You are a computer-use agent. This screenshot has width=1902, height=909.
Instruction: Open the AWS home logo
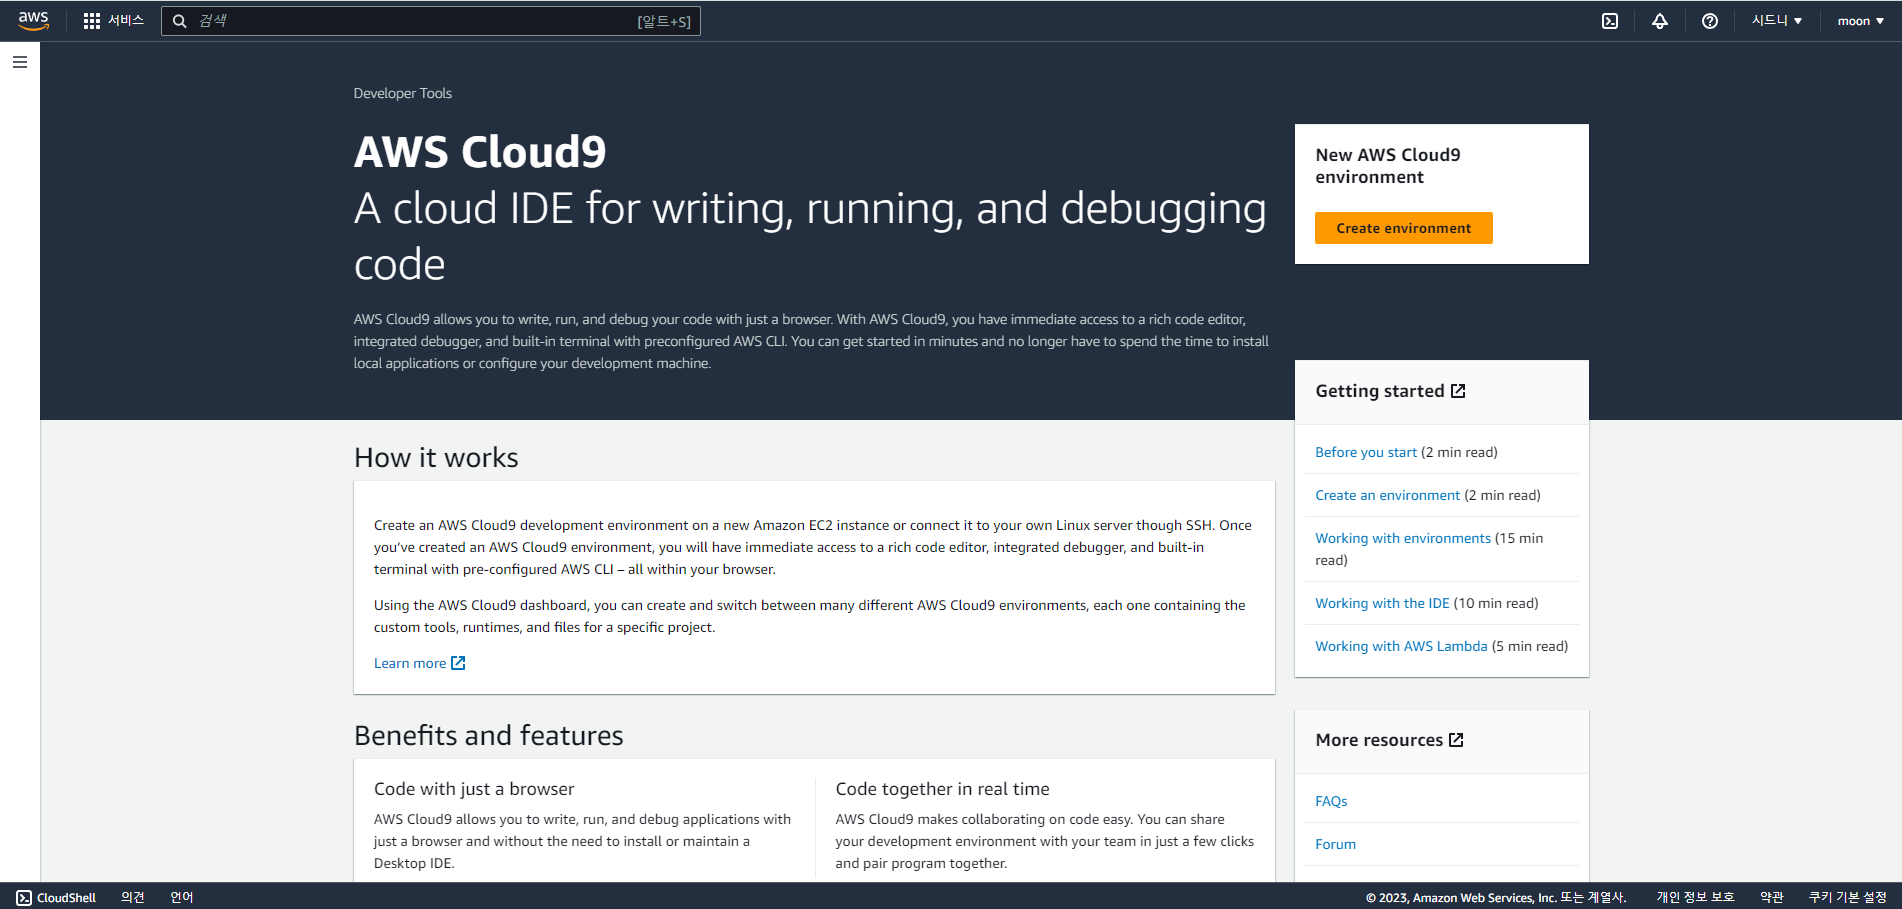point(33,20)
